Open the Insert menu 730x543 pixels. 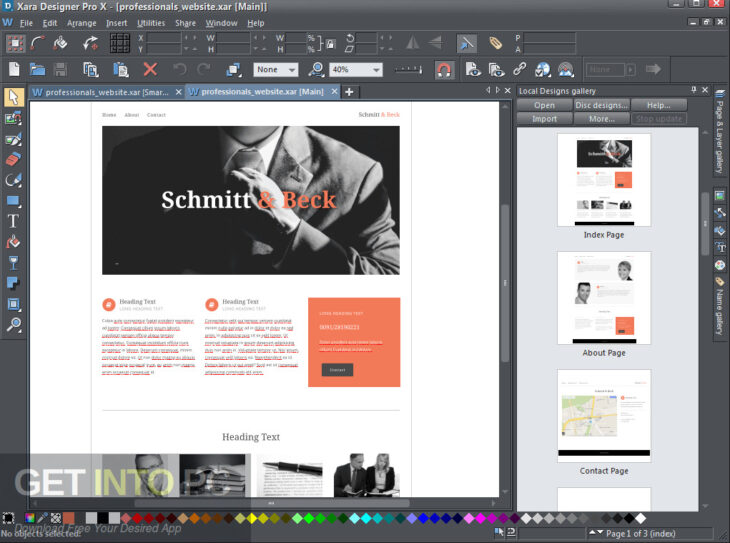pyautogui.click(x=116, y=23)
